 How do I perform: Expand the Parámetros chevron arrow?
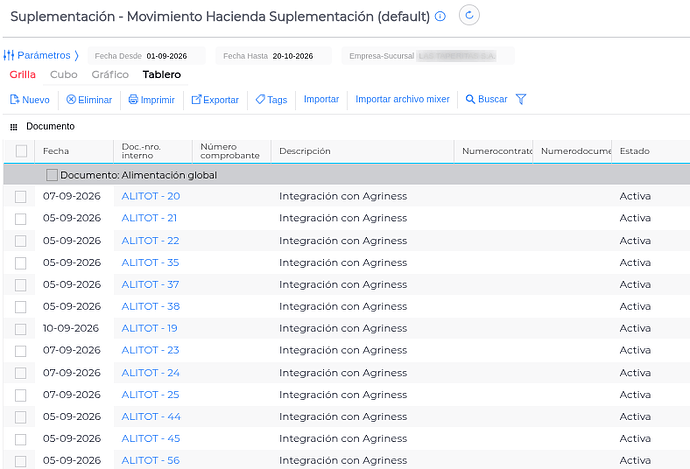[77, 55]
